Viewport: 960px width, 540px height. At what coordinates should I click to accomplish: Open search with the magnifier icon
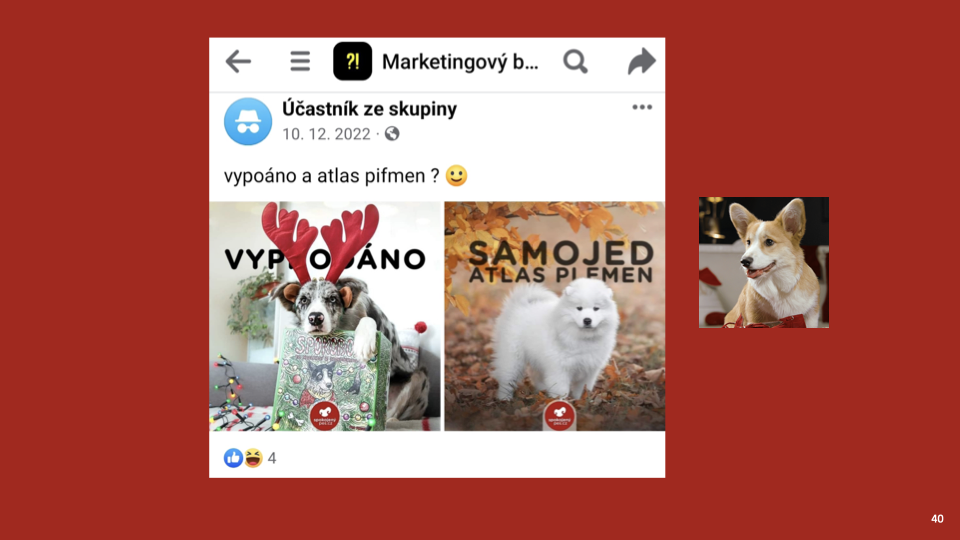click(x=575, y=61)
